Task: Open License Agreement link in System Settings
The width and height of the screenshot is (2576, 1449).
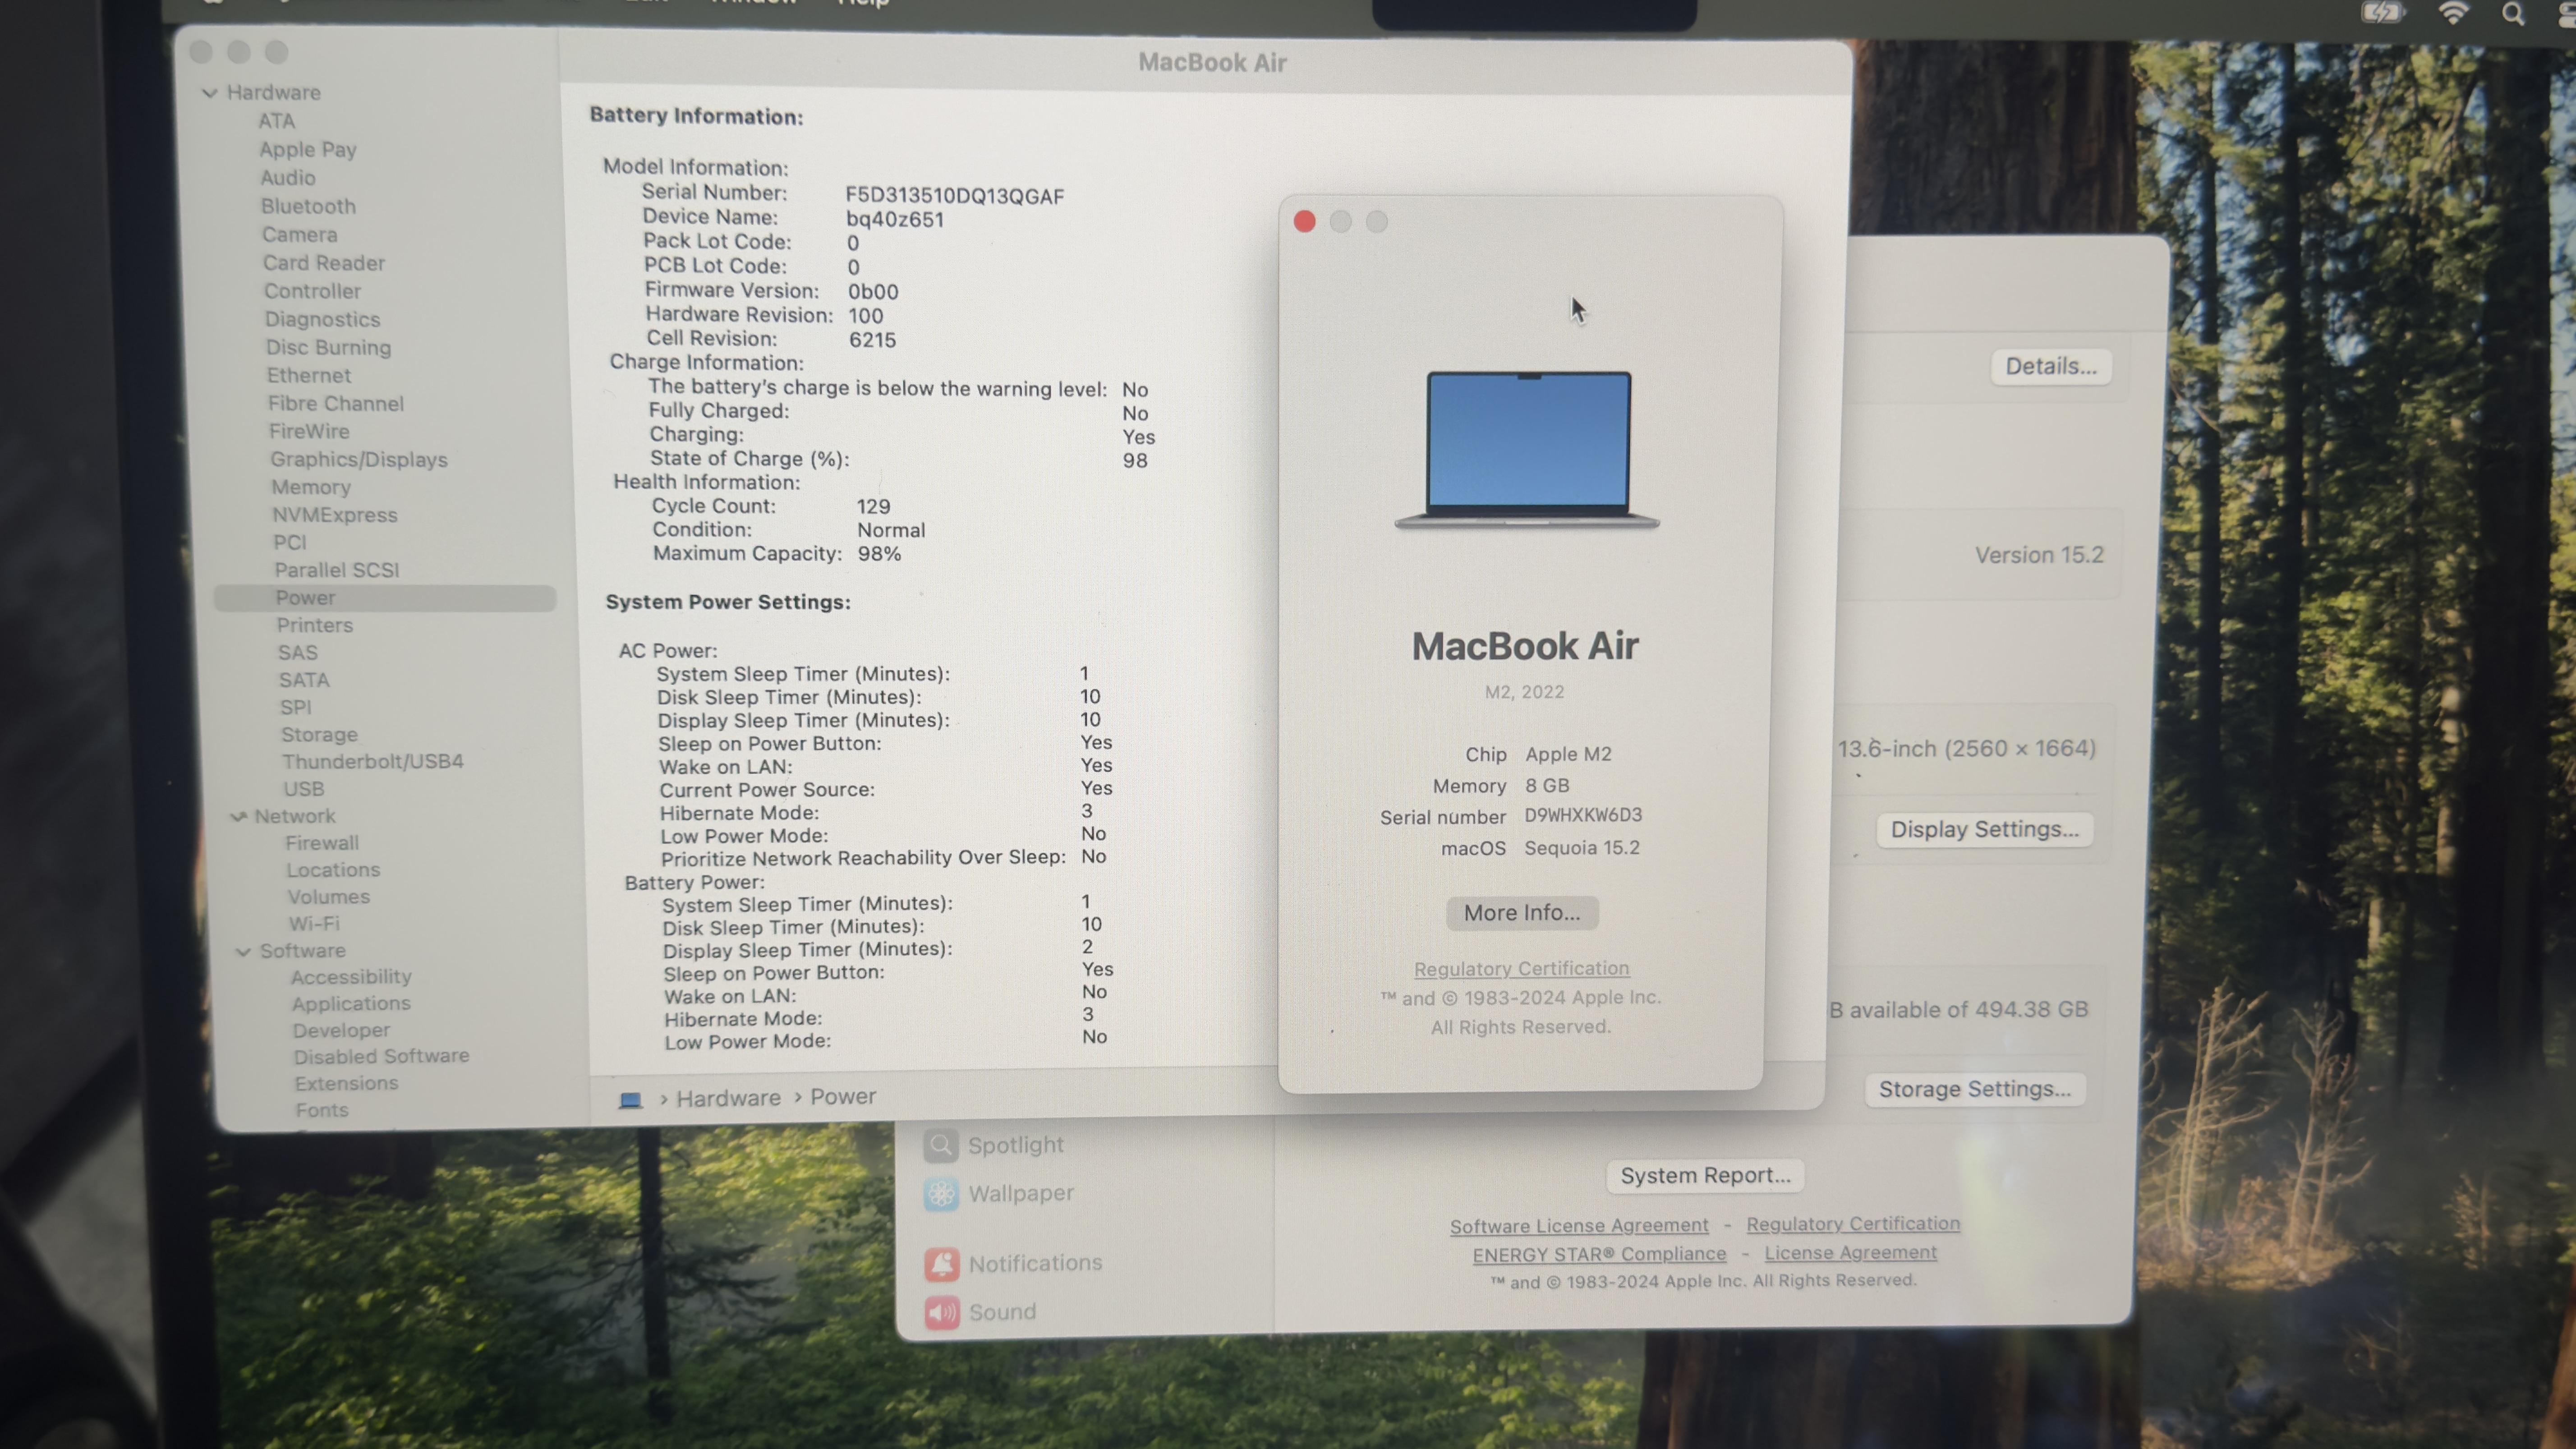Action: coord(1850,1253)
